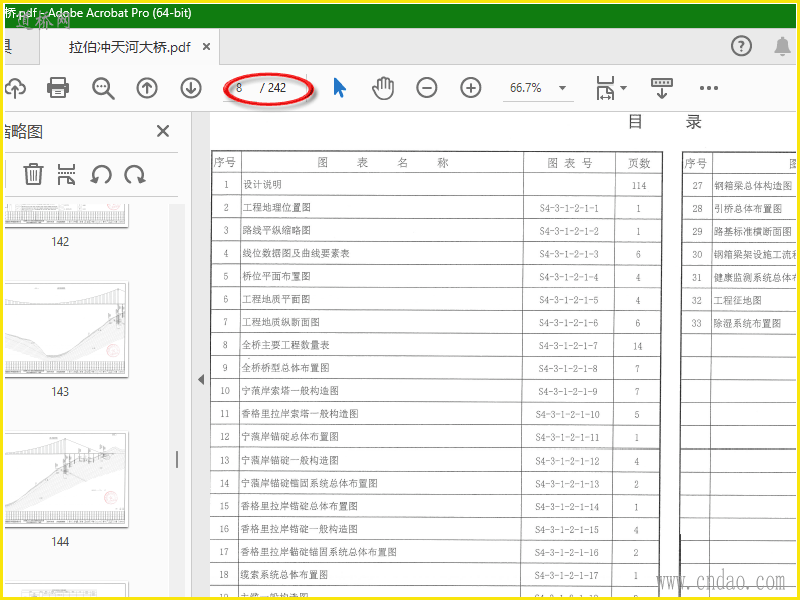The height and width of the screenshot is (600, 800).
Task: Close the thumbnails panel
Action: point(163,132)
